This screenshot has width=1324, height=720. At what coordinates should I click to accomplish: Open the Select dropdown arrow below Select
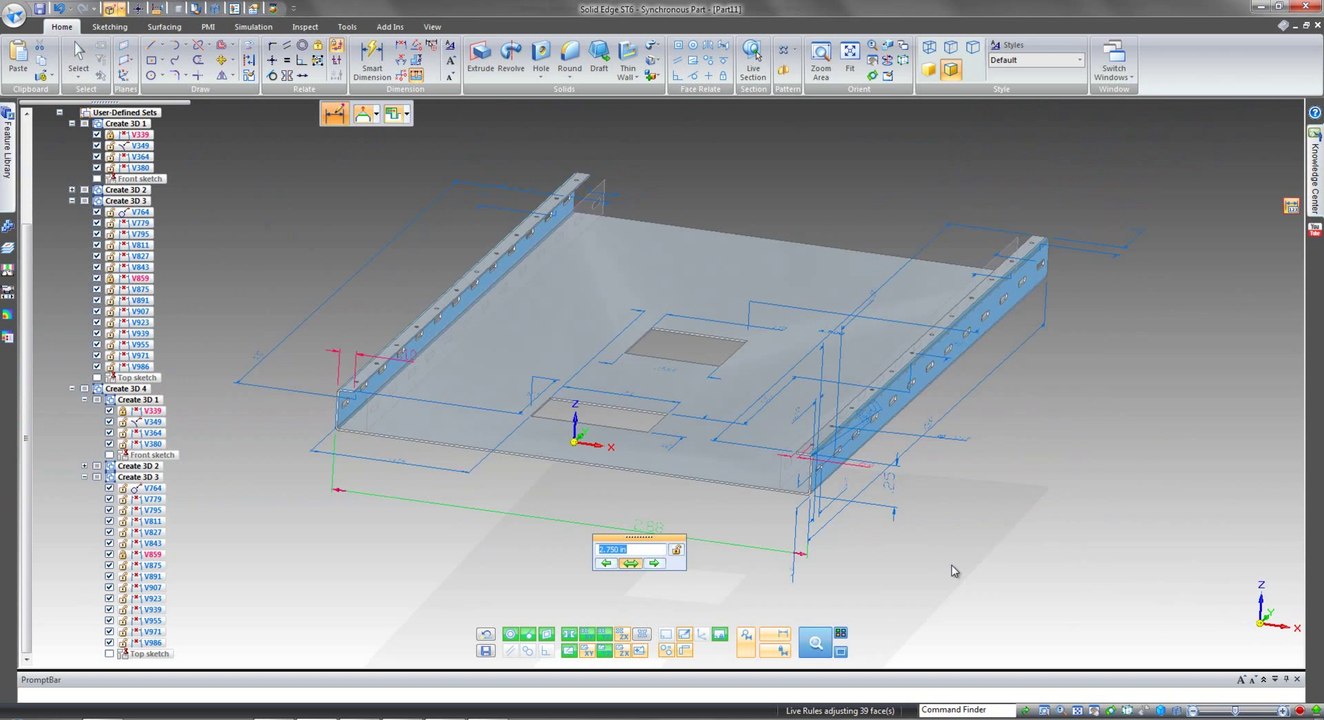78,78
